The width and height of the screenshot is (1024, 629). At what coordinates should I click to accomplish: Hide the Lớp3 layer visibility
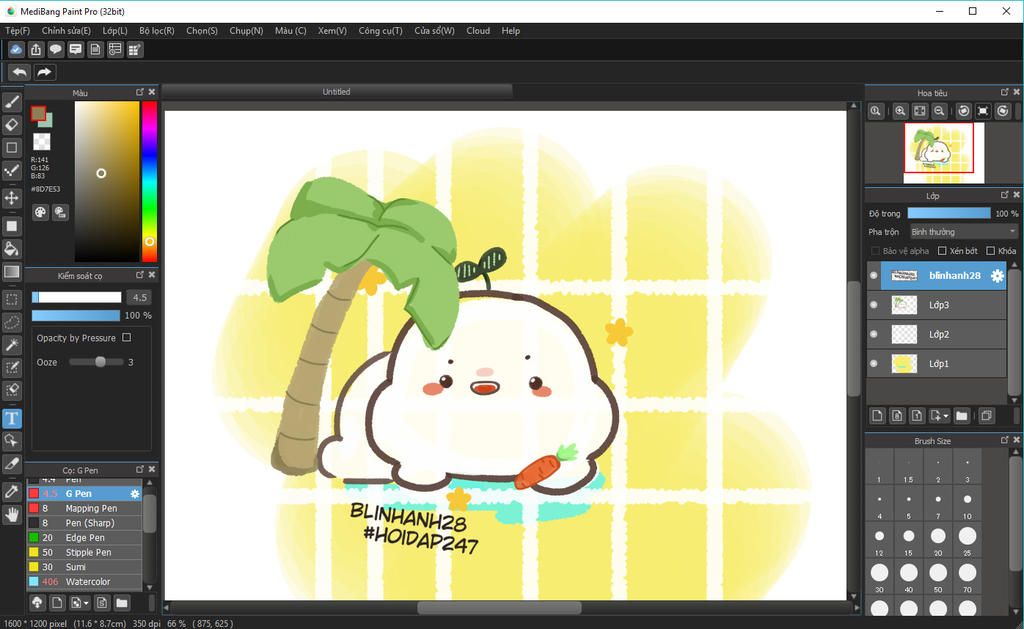pos(874,305)
